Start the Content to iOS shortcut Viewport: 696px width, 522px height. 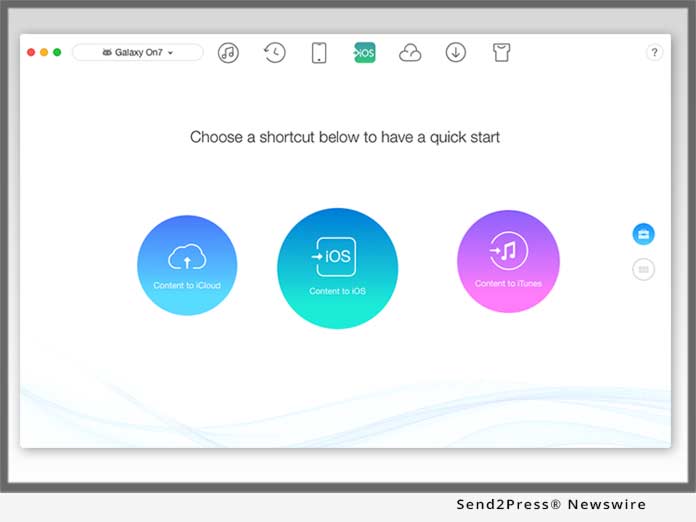(337, 268)
